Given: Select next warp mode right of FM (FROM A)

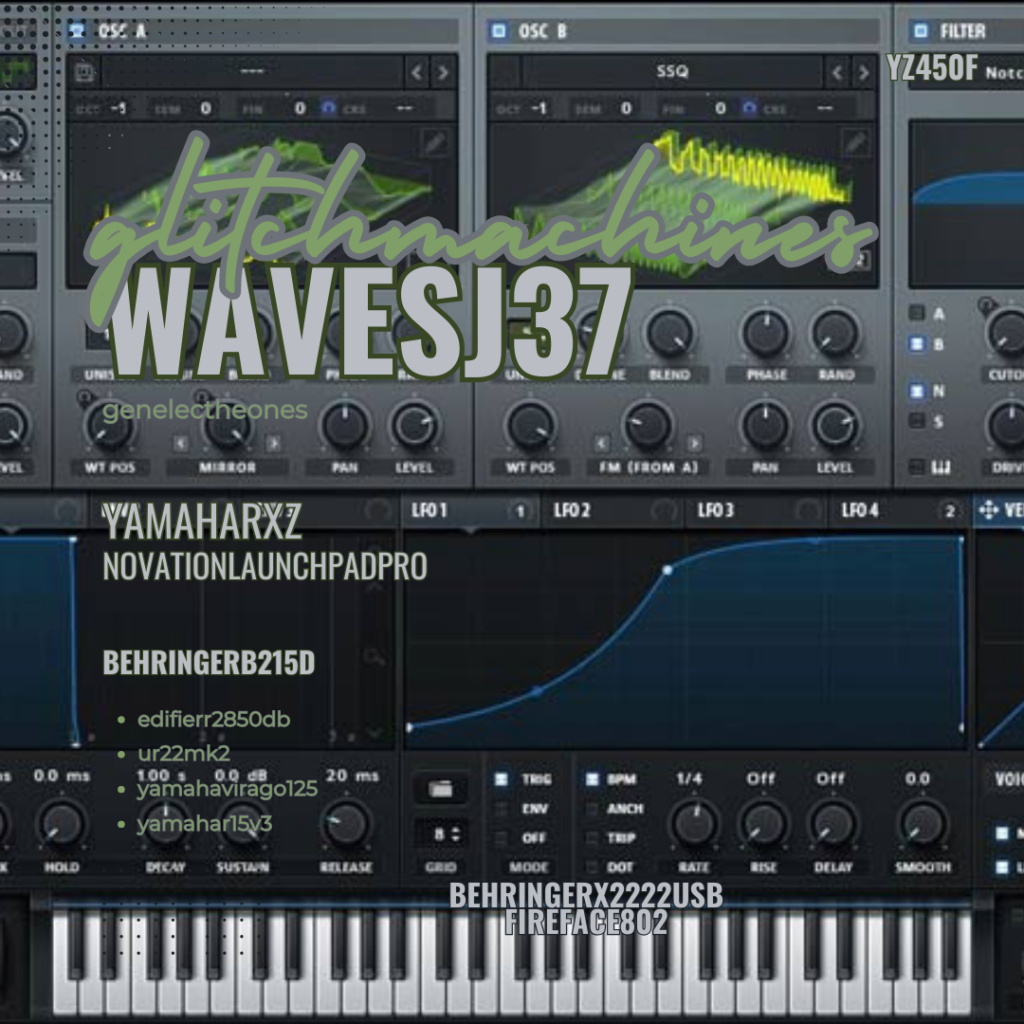Looking at the screenshot, I should (694, 444).
